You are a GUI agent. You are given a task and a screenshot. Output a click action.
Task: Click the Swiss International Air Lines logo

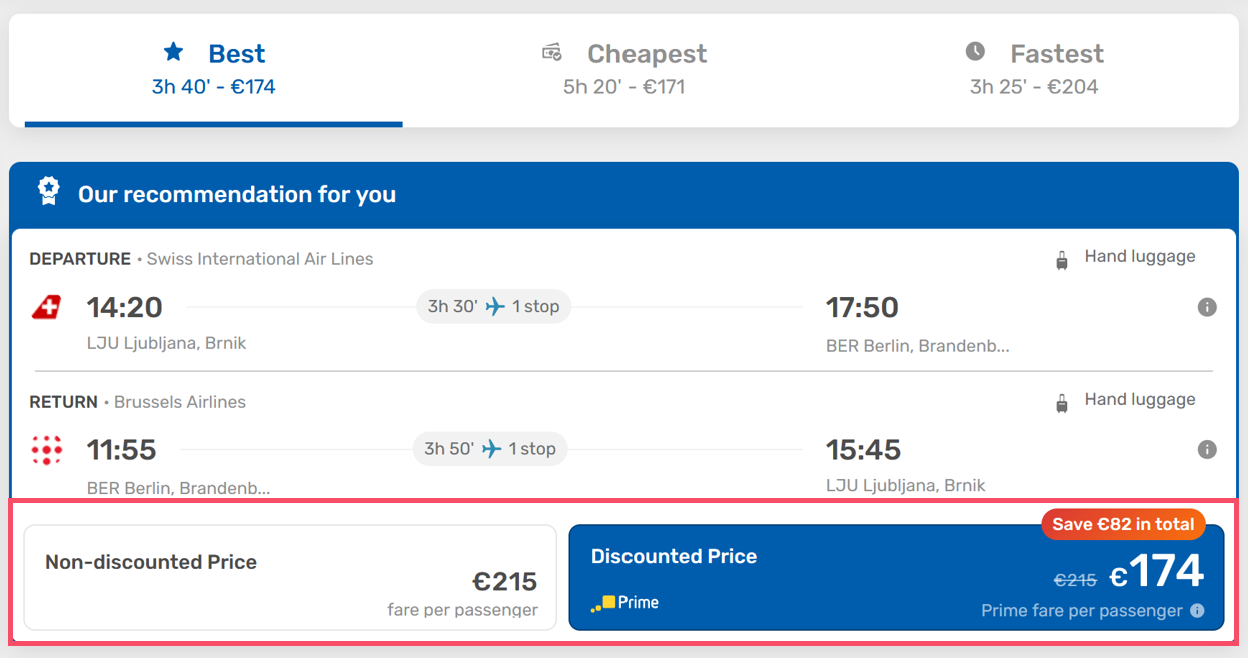(47, 307)
